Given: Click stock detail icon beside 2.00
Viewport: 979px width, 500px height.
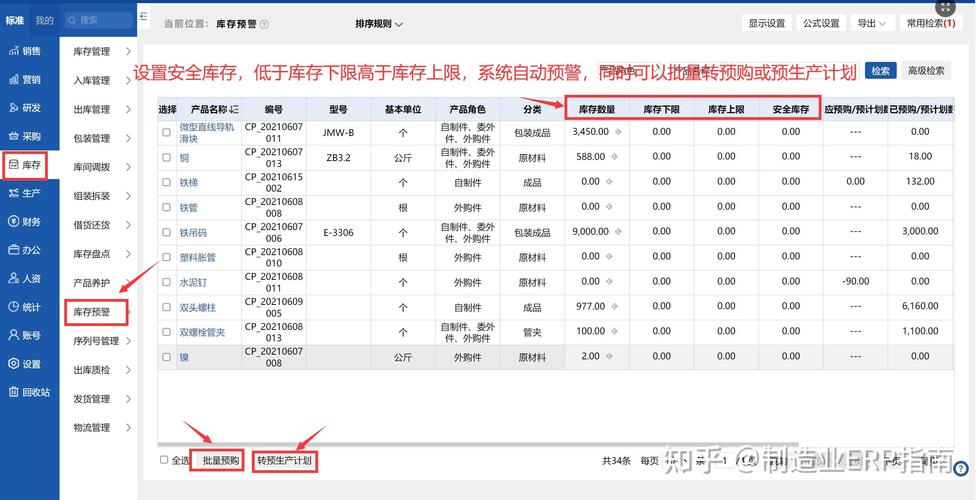Looking at the screenshot, I should (609, 356).
